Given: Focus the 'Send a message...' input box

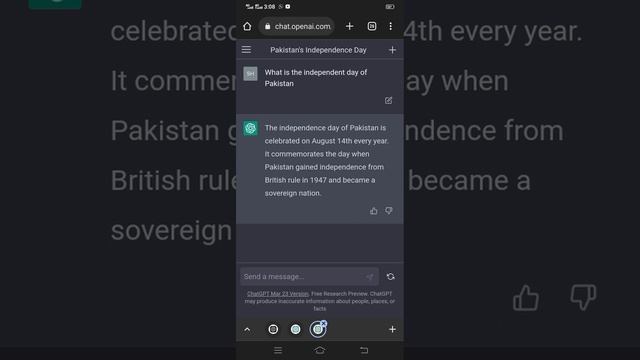Looking at the screenshot, I should pyautogui.click(x=309, y=277).
